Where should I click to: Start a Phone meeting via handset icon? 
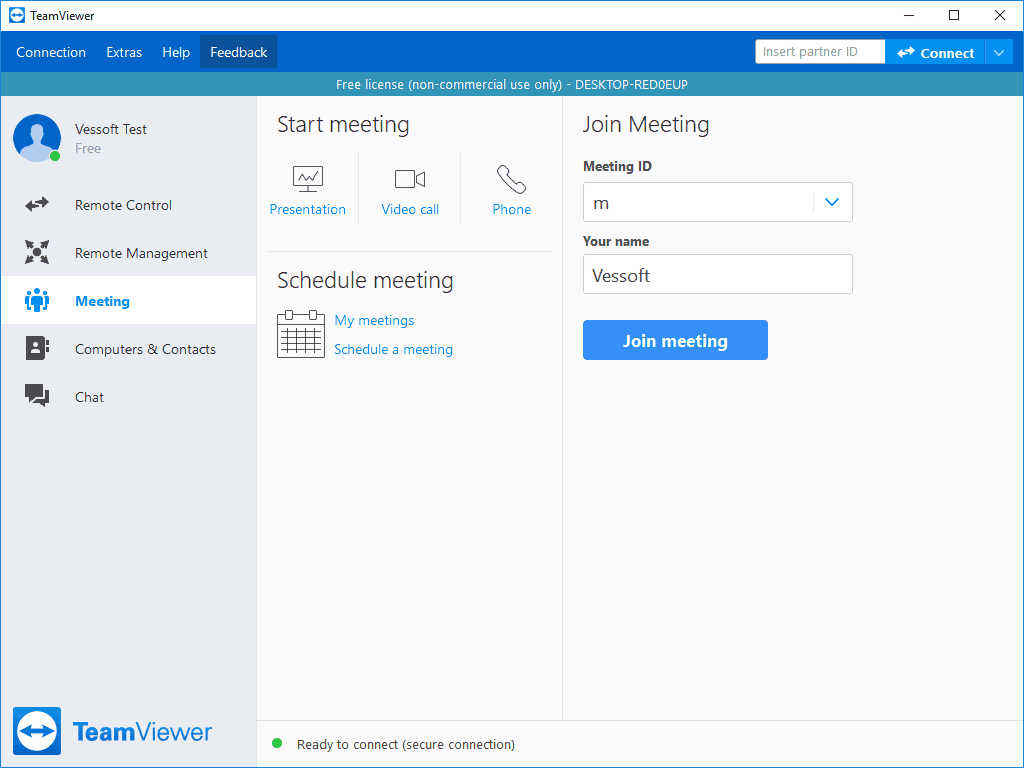(511, 180)
